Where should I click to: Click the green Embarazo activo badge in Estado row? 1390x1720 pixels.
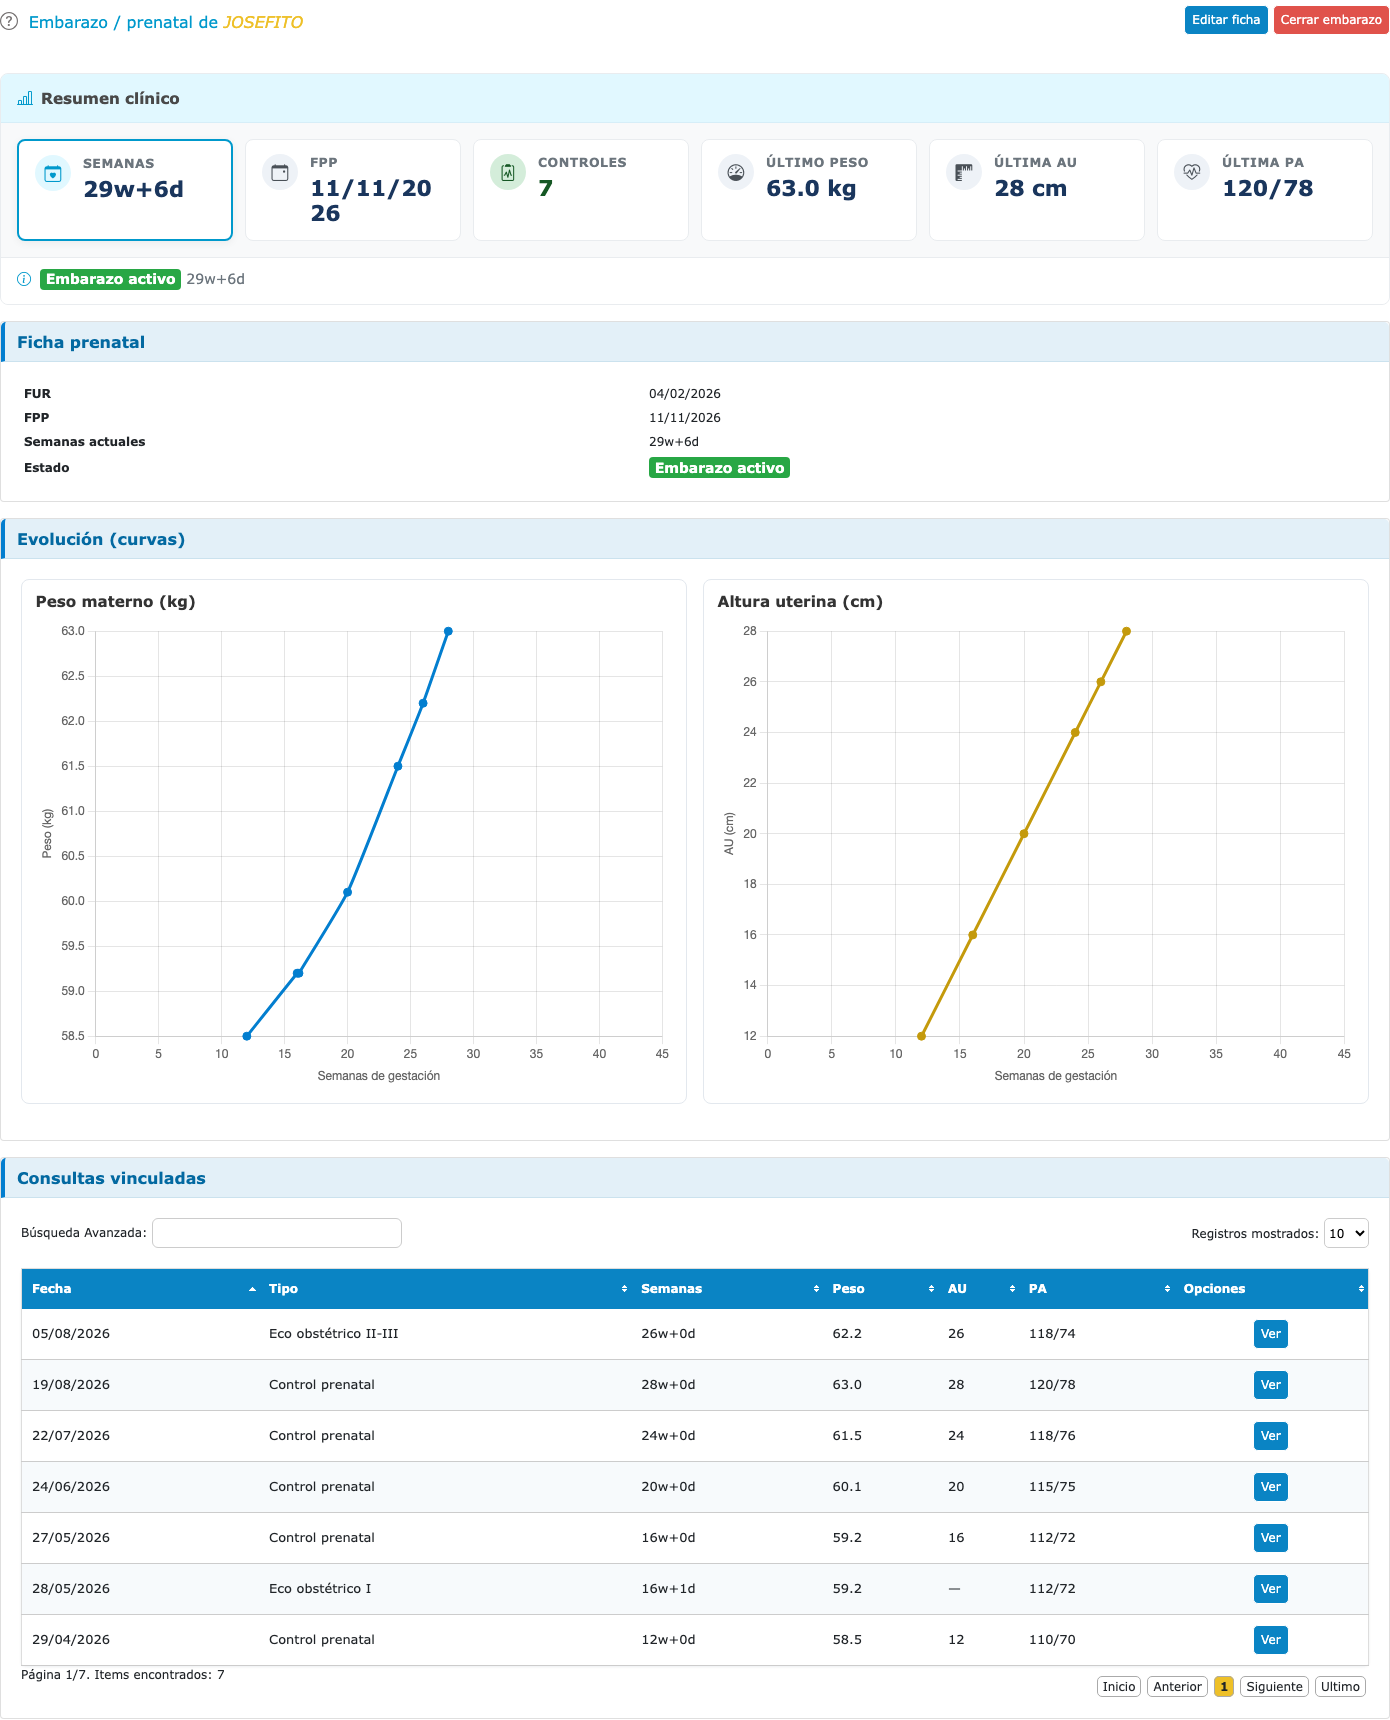click(x=719, y=468)
